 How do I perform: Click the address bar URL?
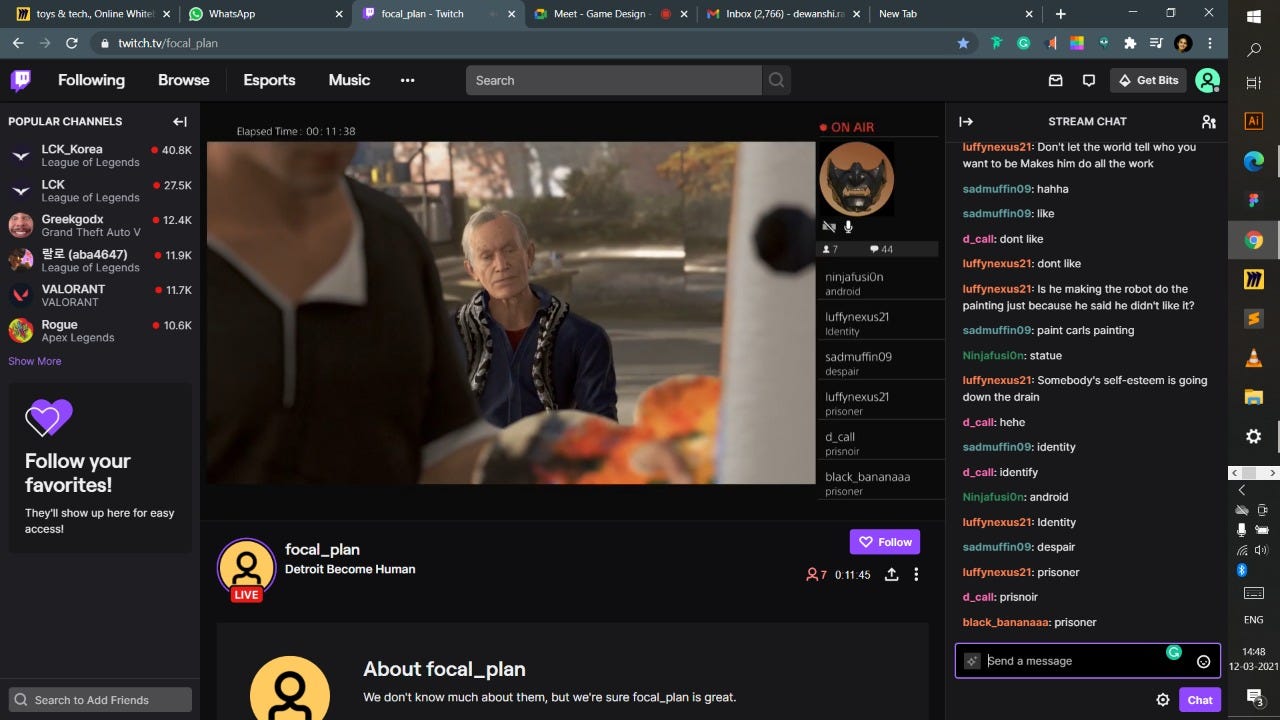(168, 43)
